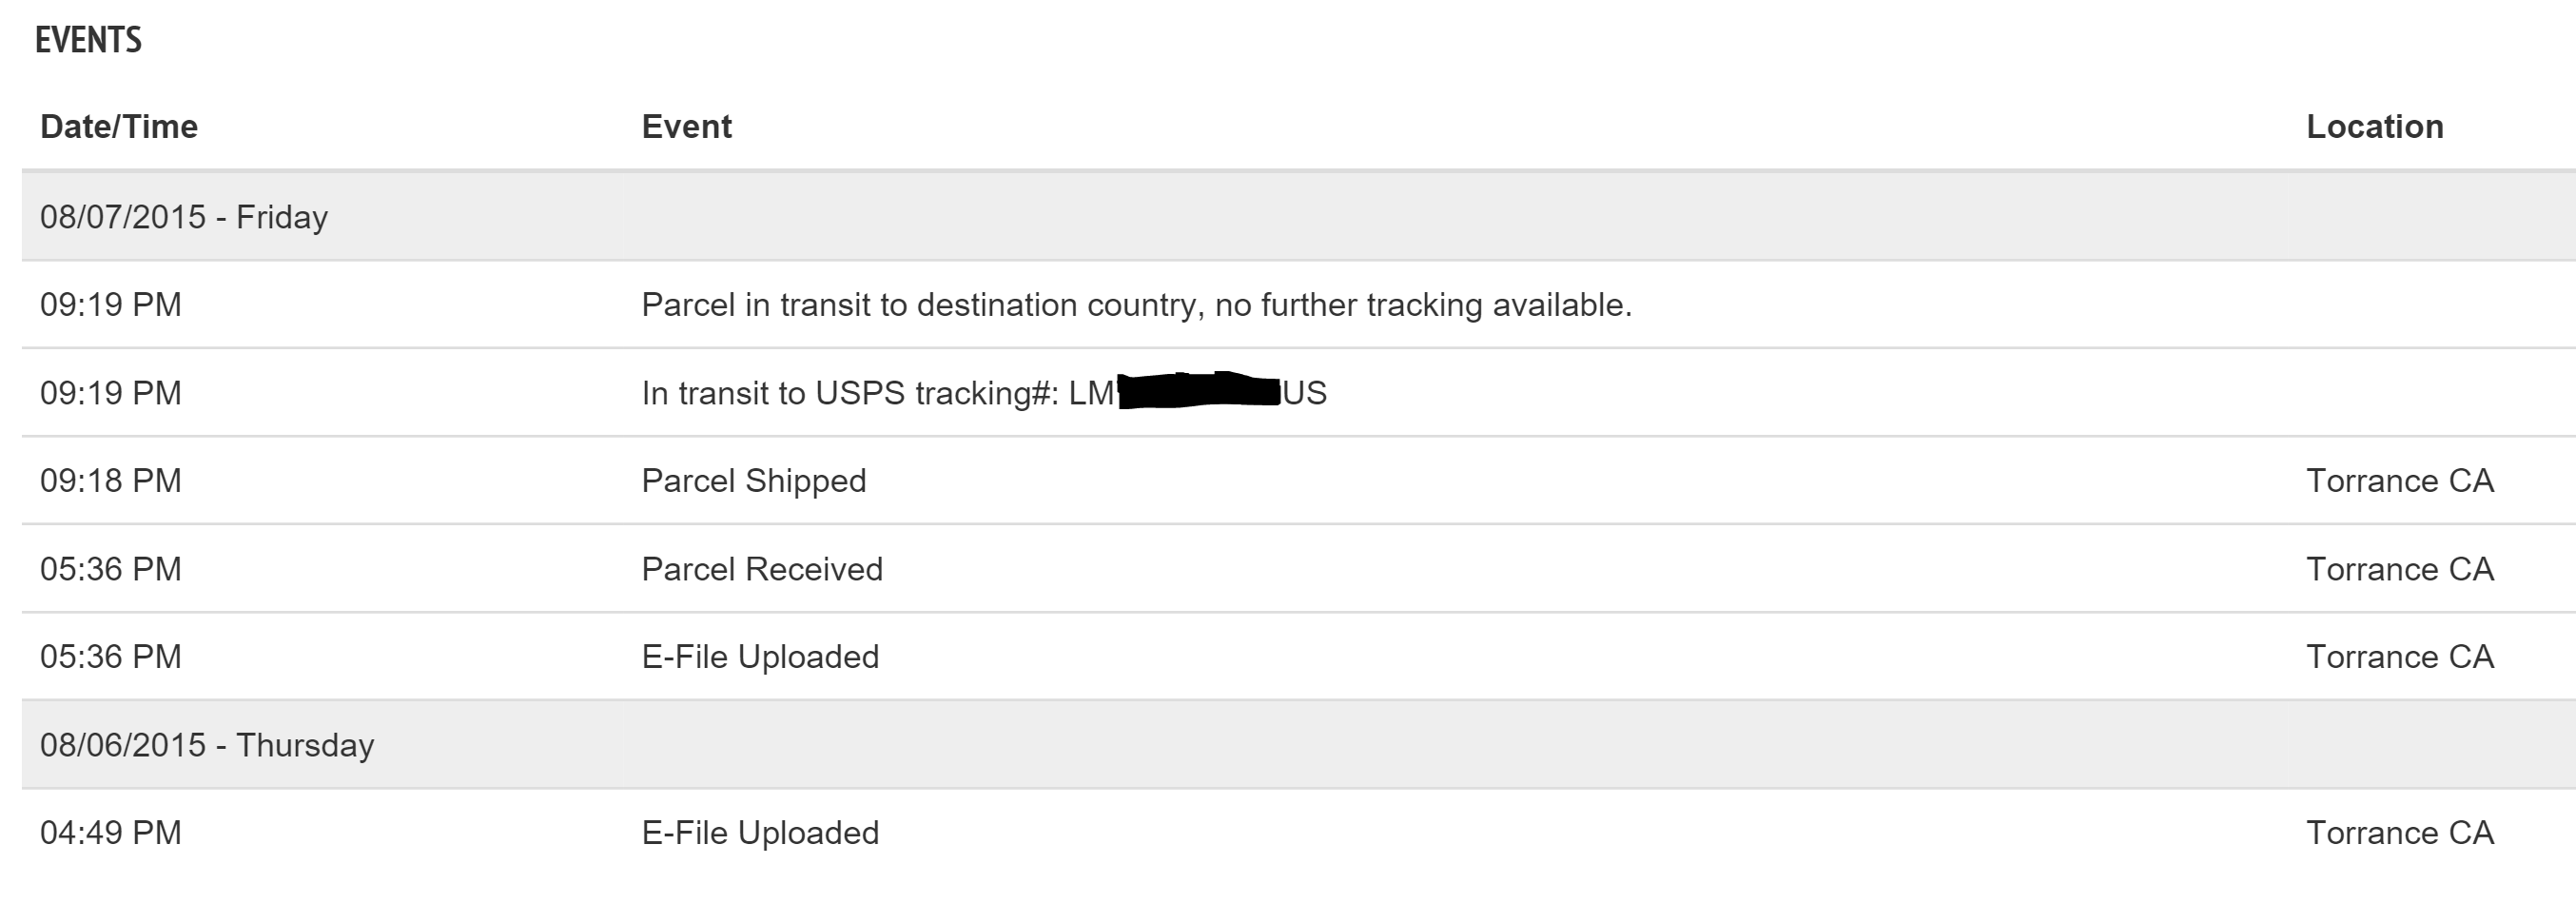Click the 04:49 PM timestamp
Viewport: 2576px width, 923px height.
point(111,833)
